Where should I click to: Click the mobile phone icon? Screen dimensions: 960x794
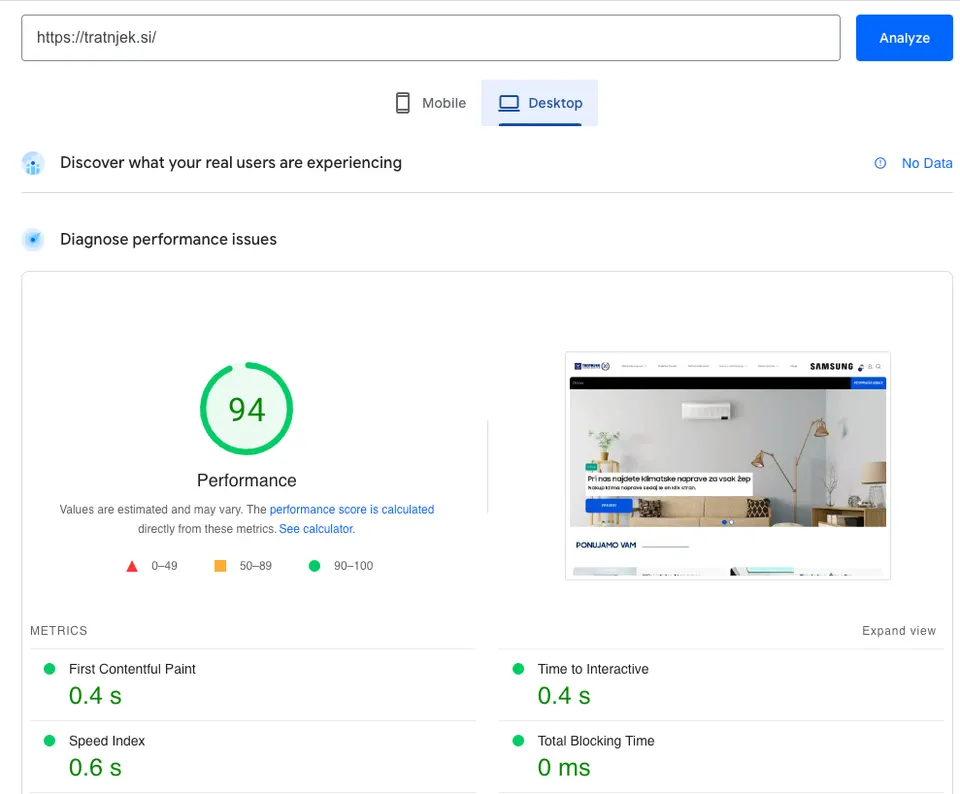(x=403, y=103)
